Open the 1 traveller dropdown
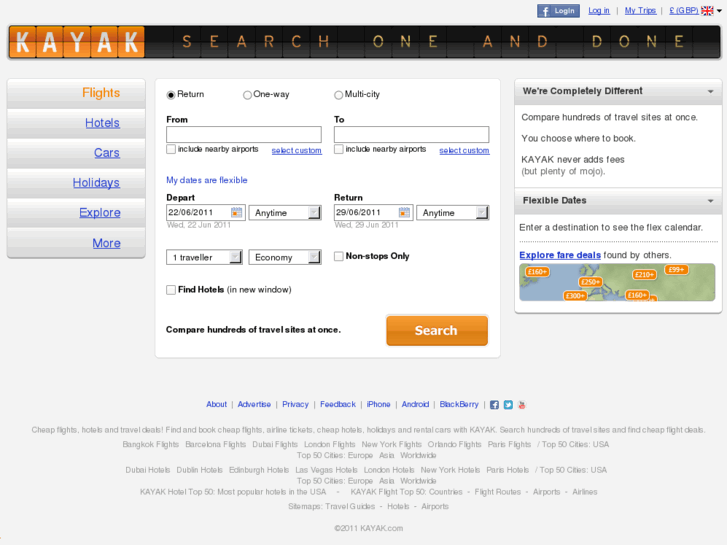The width and height of the screenshot is (727, 545). [x=204, y=257]
